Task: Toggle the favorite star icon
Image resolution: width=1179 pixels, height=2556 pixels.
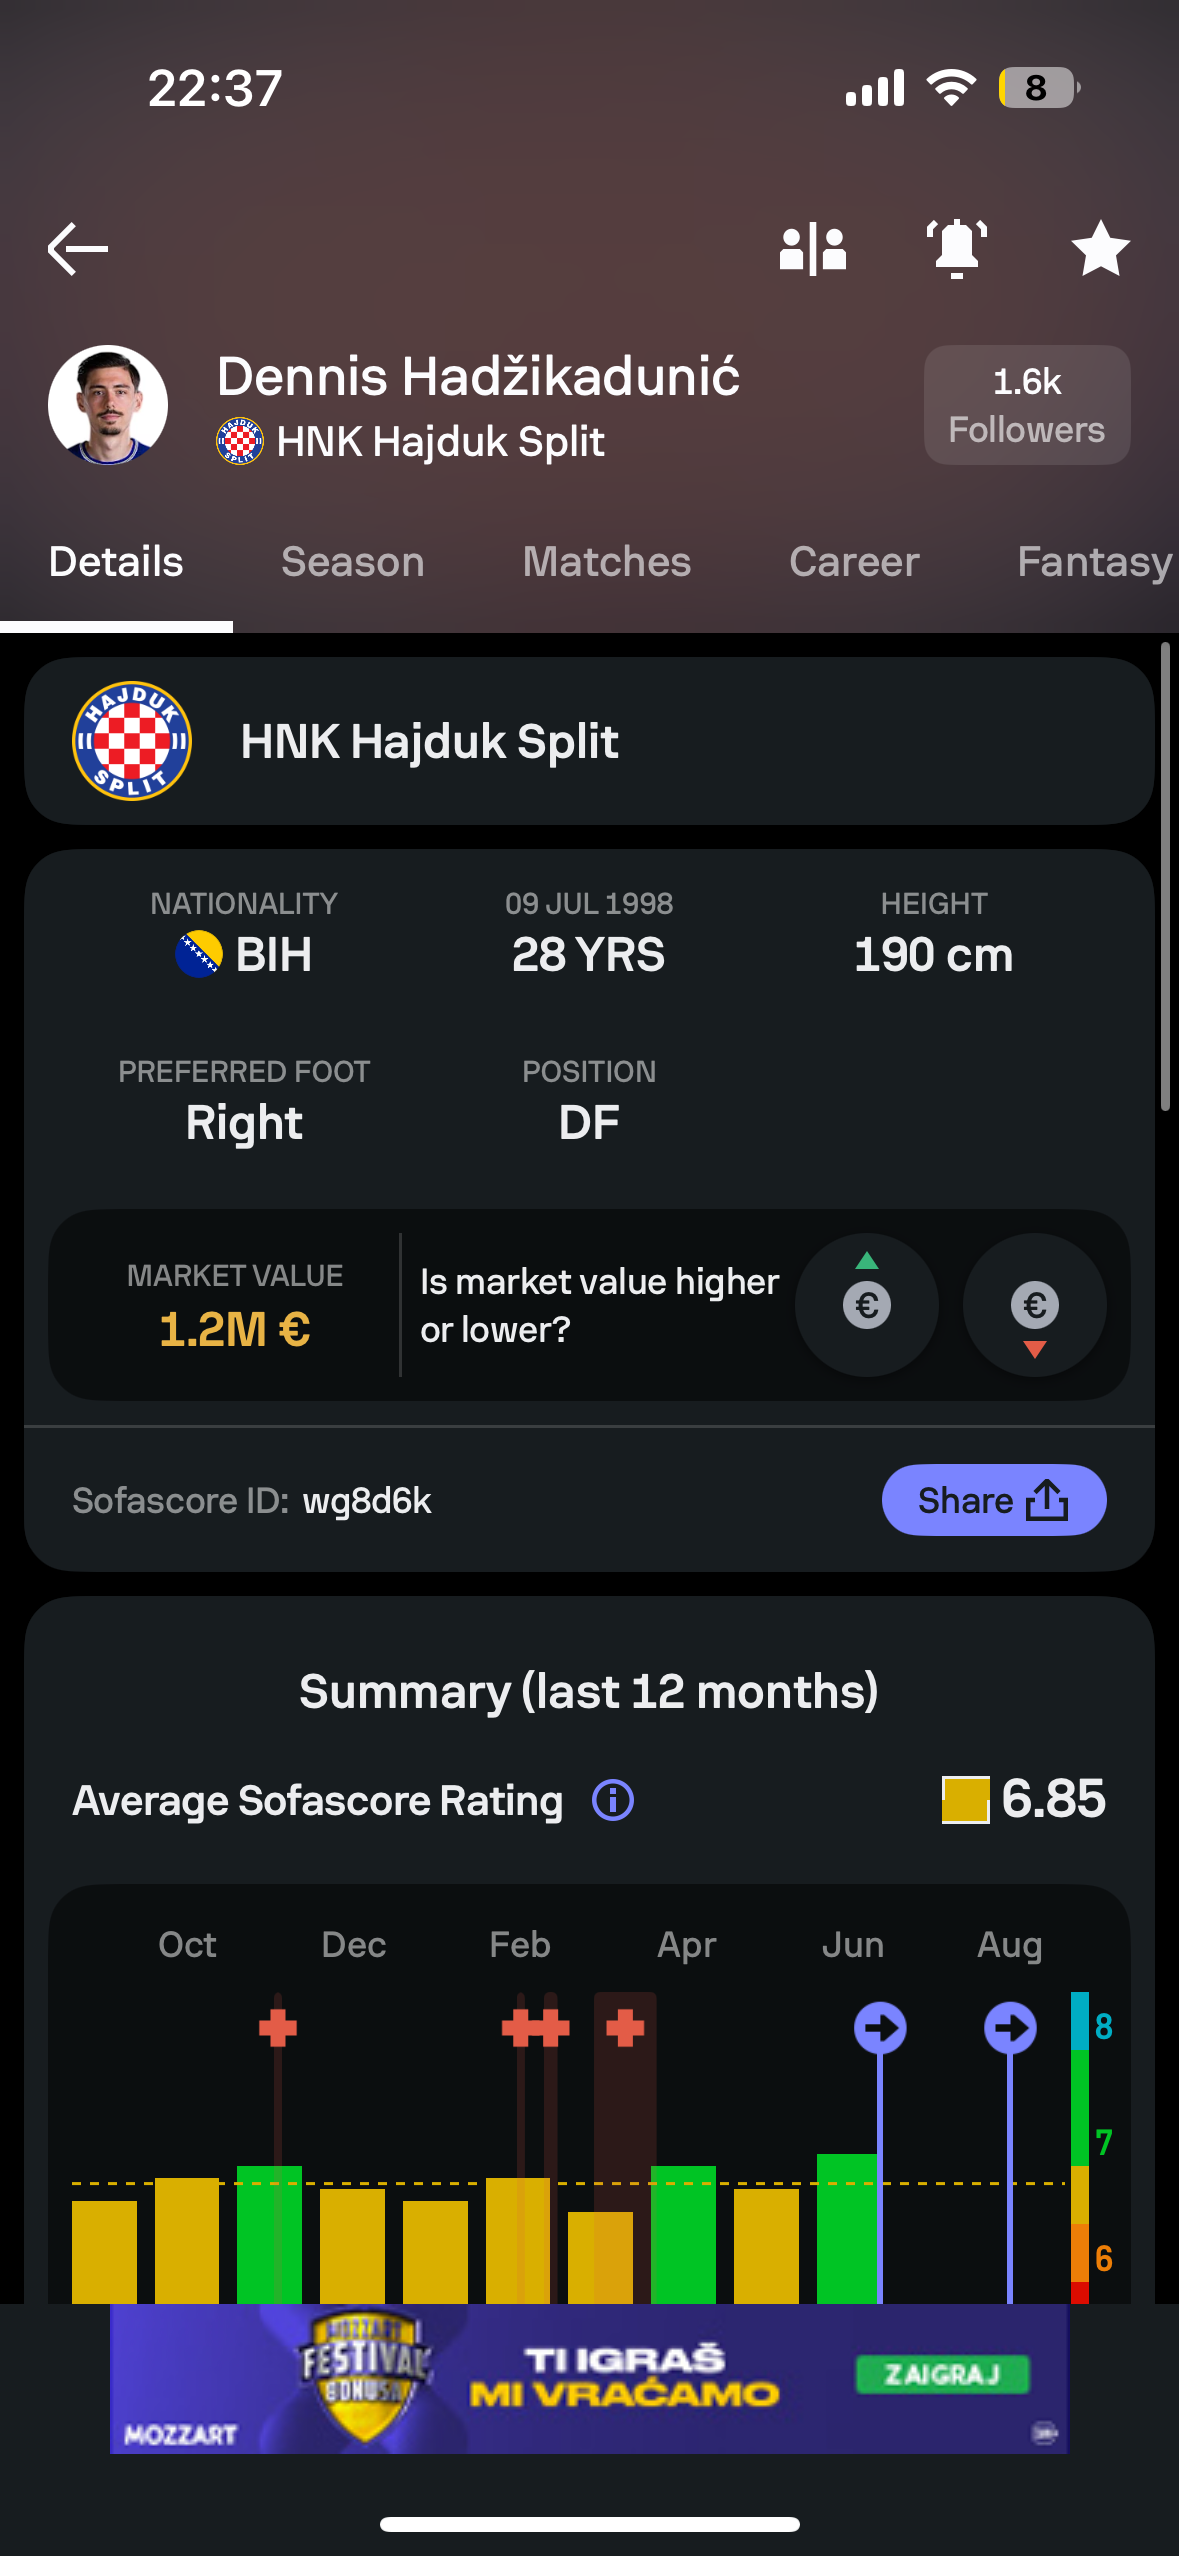Action: (x=1100, y=248)
